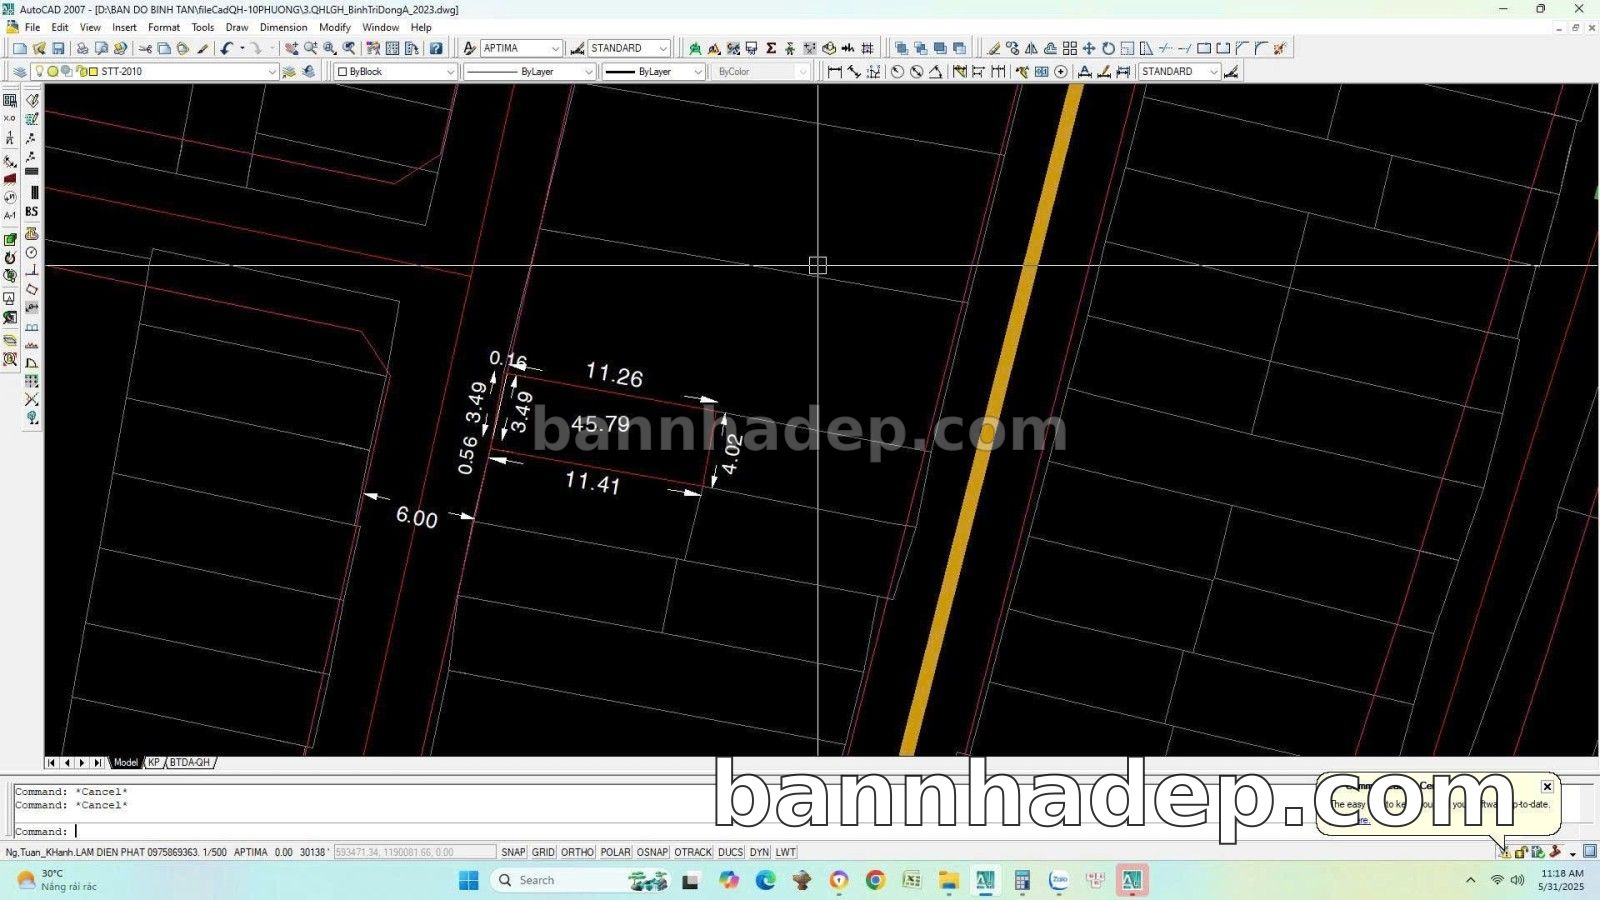Expand the STT-2010 layer dropdown
The height and width of the screenshot is (900, 1600).
tap(271, 72)
